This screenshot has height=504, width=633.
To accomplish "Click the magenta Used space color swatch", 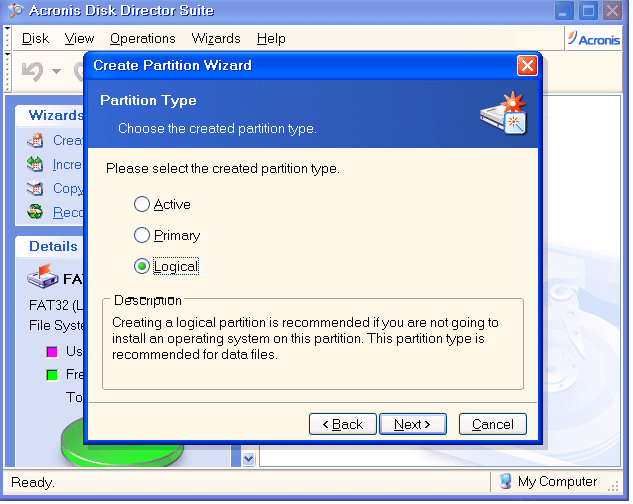I will [x=52, y=352].
